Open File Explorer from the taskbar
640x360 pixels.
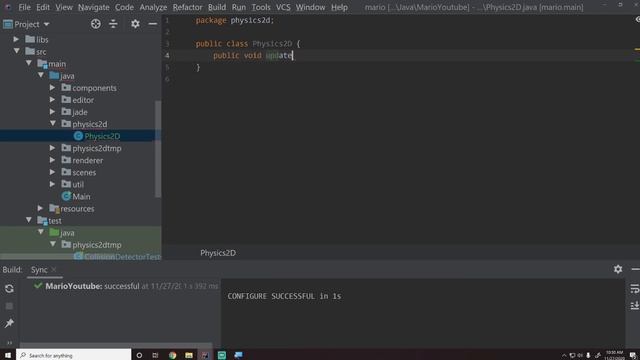coord(189,355)
